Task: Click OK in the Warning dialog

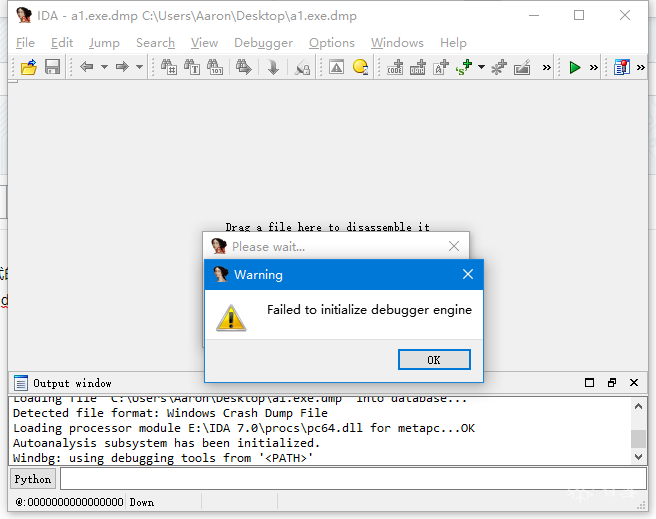Action: click(x=434, y=360)
